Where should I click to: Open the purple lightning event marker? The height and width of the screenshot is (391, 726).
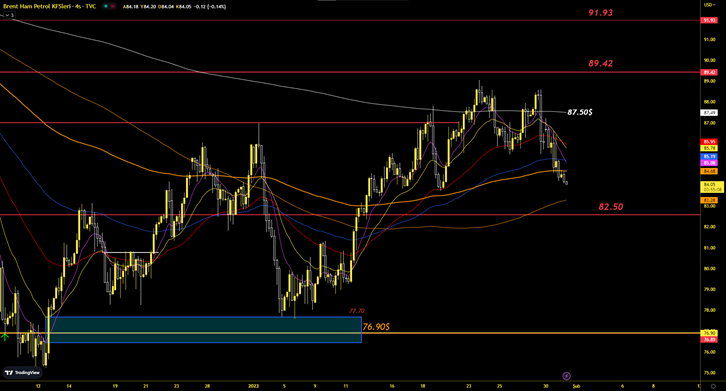[x=566, y=376]
